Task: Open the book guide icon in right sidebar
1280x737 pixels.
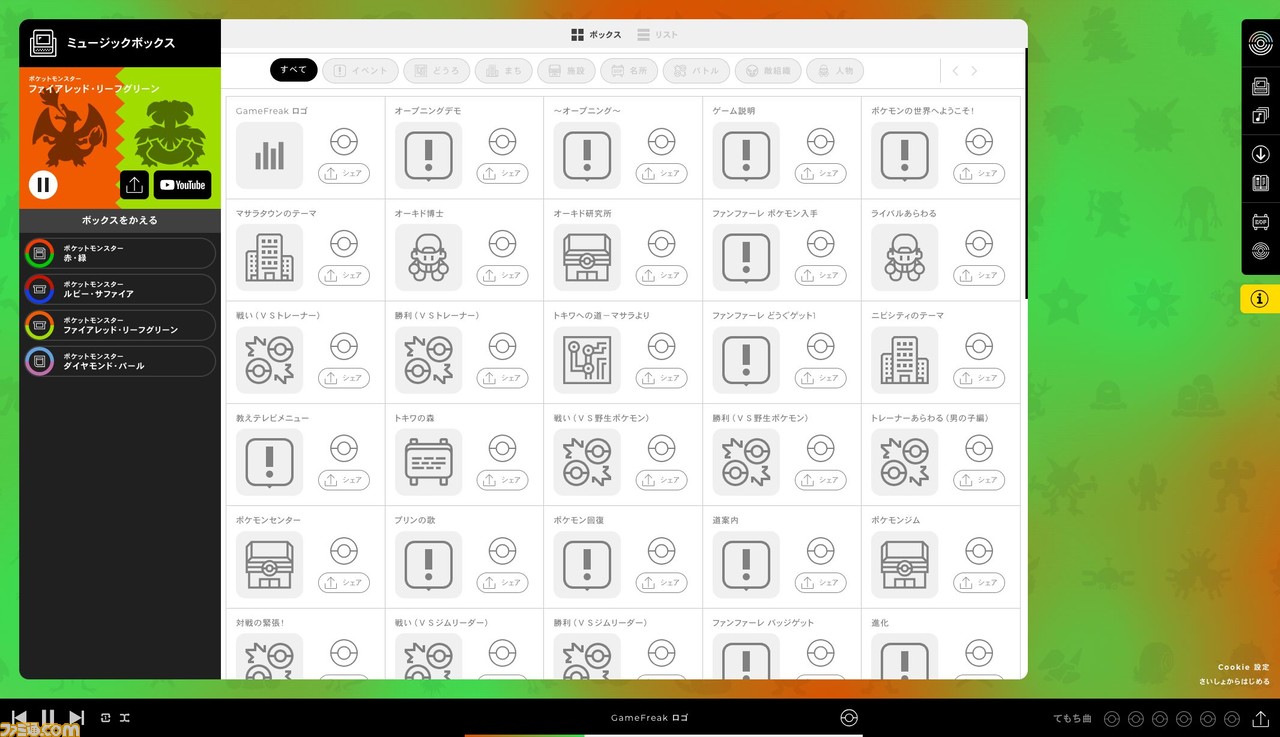Action: (x=1261, y=184)
